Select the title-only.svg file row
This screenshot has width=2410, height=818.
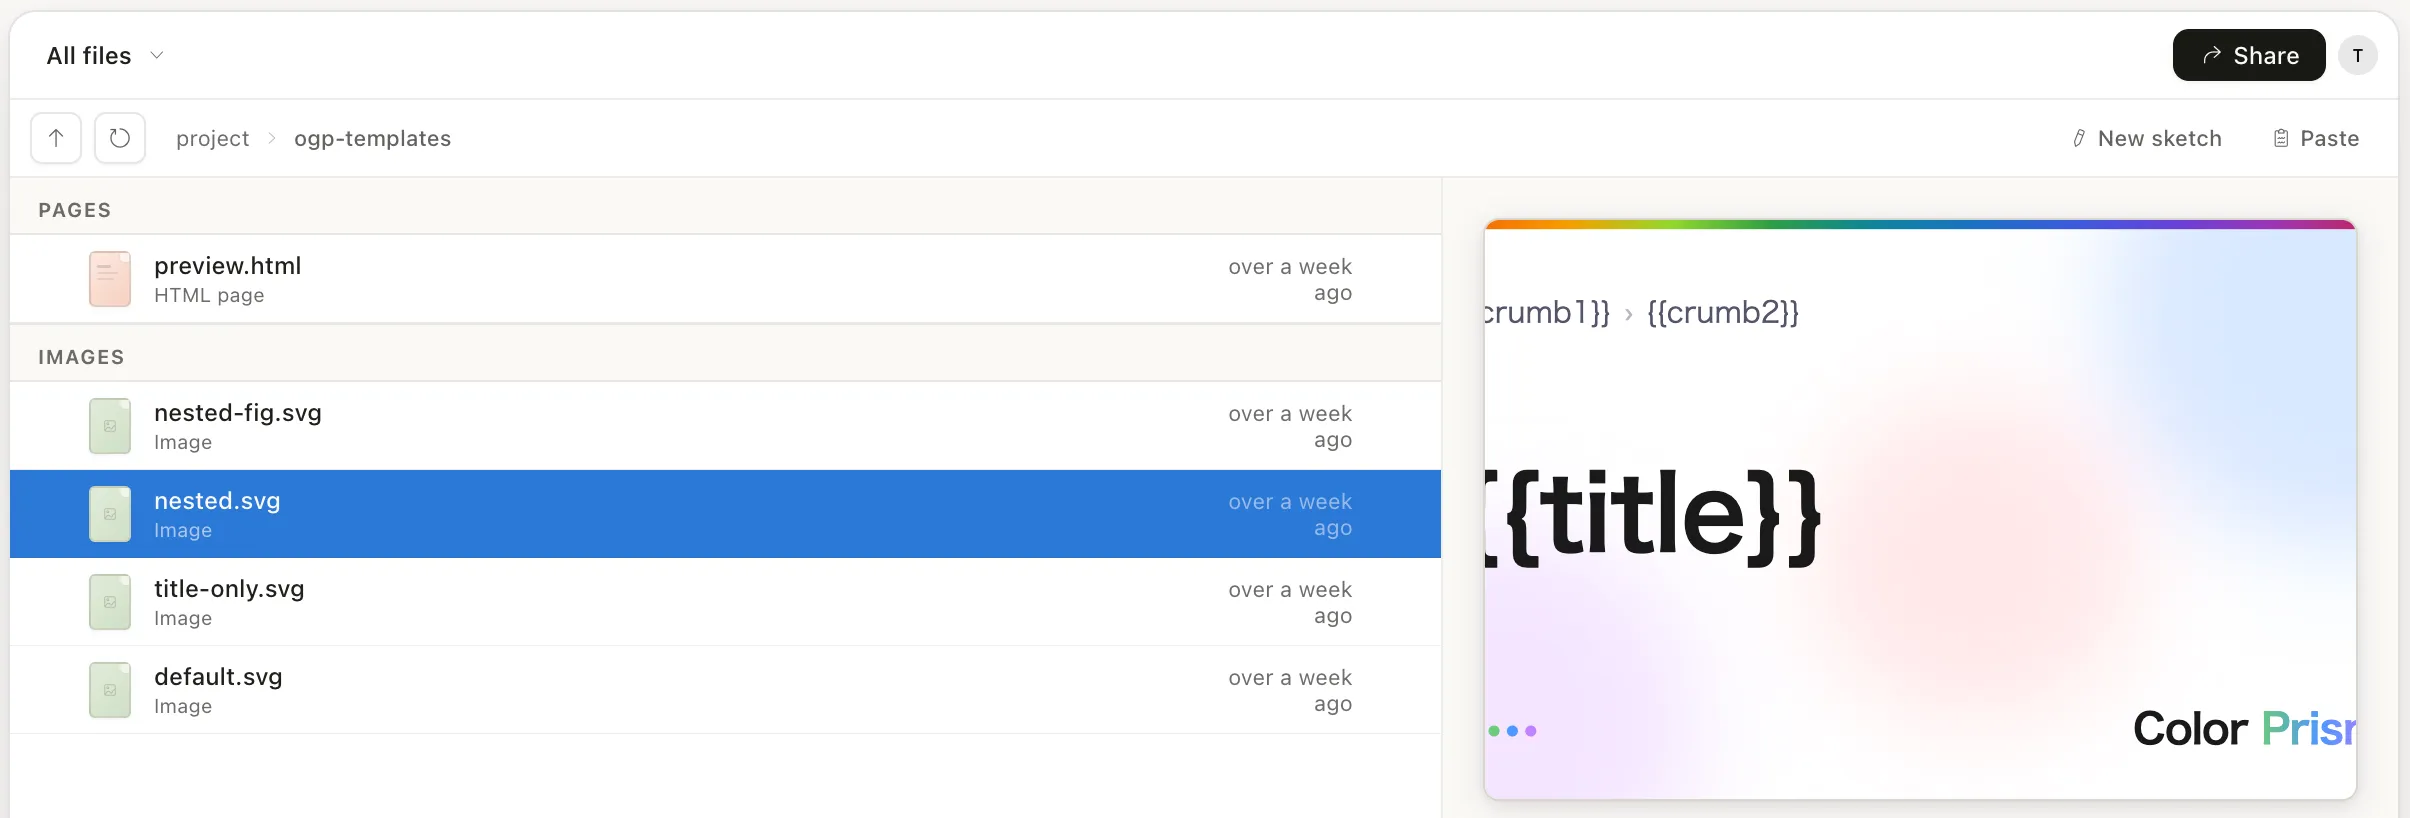(x=725, y=602)
